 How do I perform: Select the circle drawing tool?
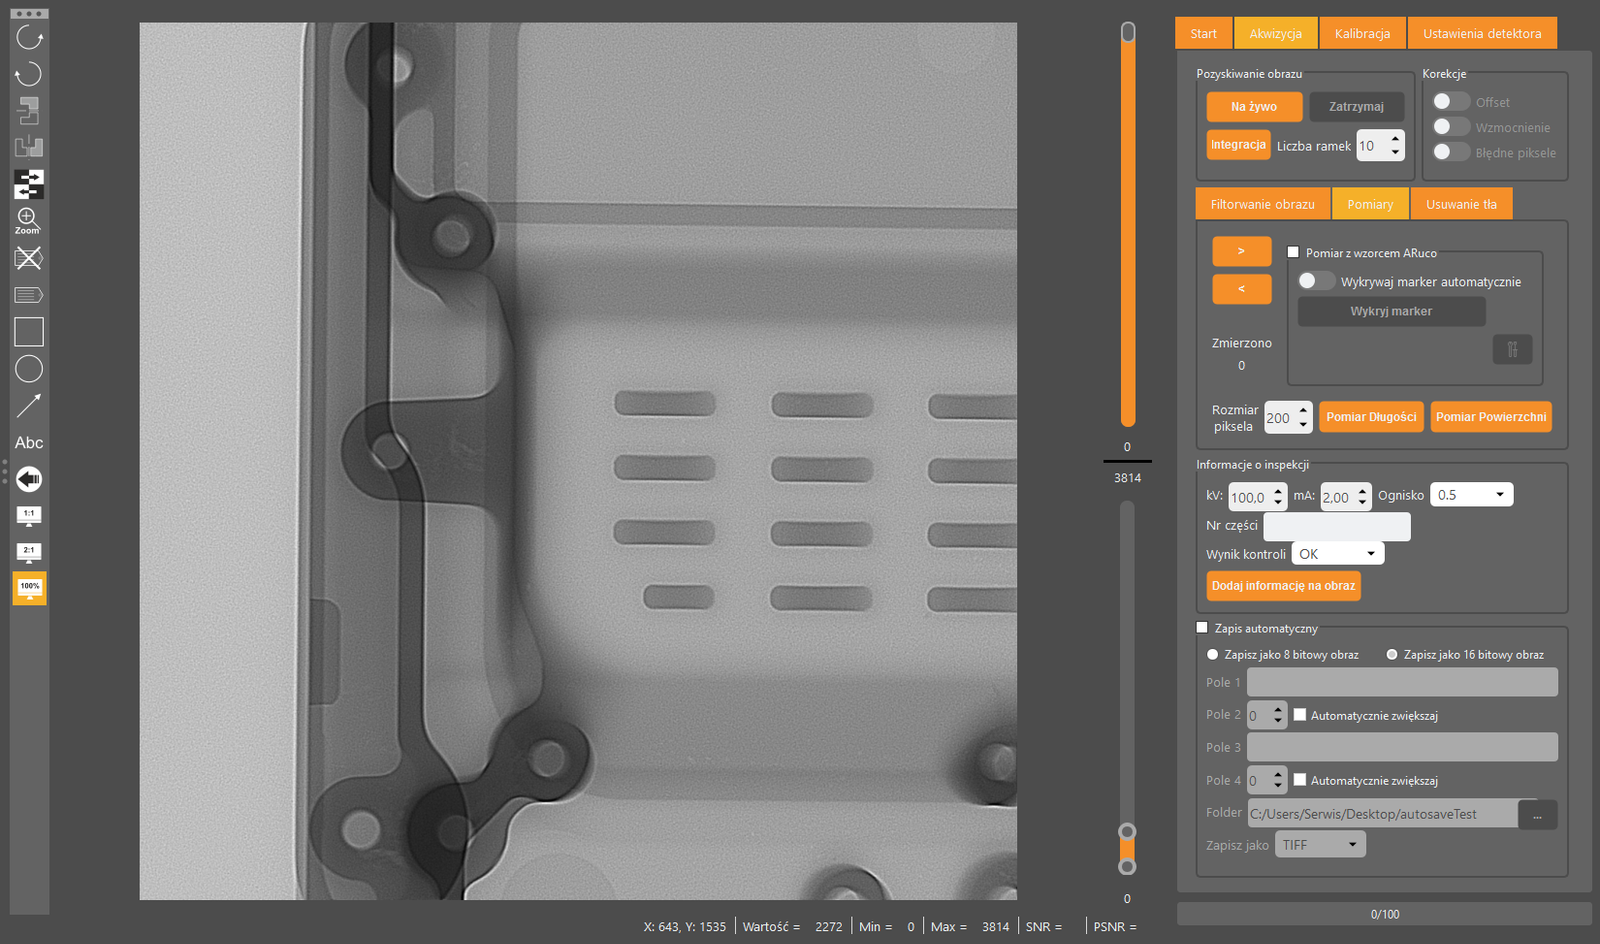[29, 369]
